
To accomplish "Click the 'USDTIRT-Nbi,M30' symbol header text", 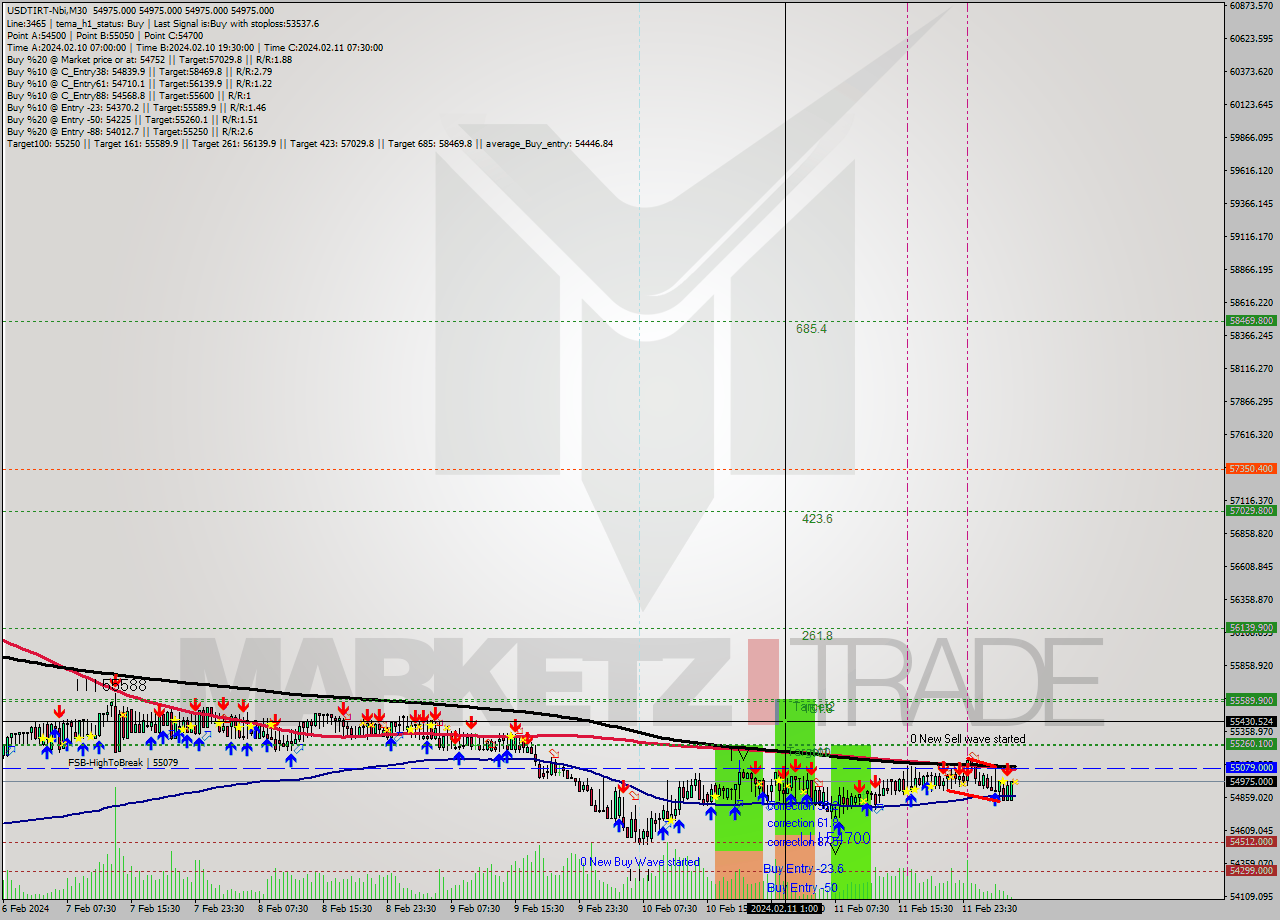I will click(x=47, y=10).
